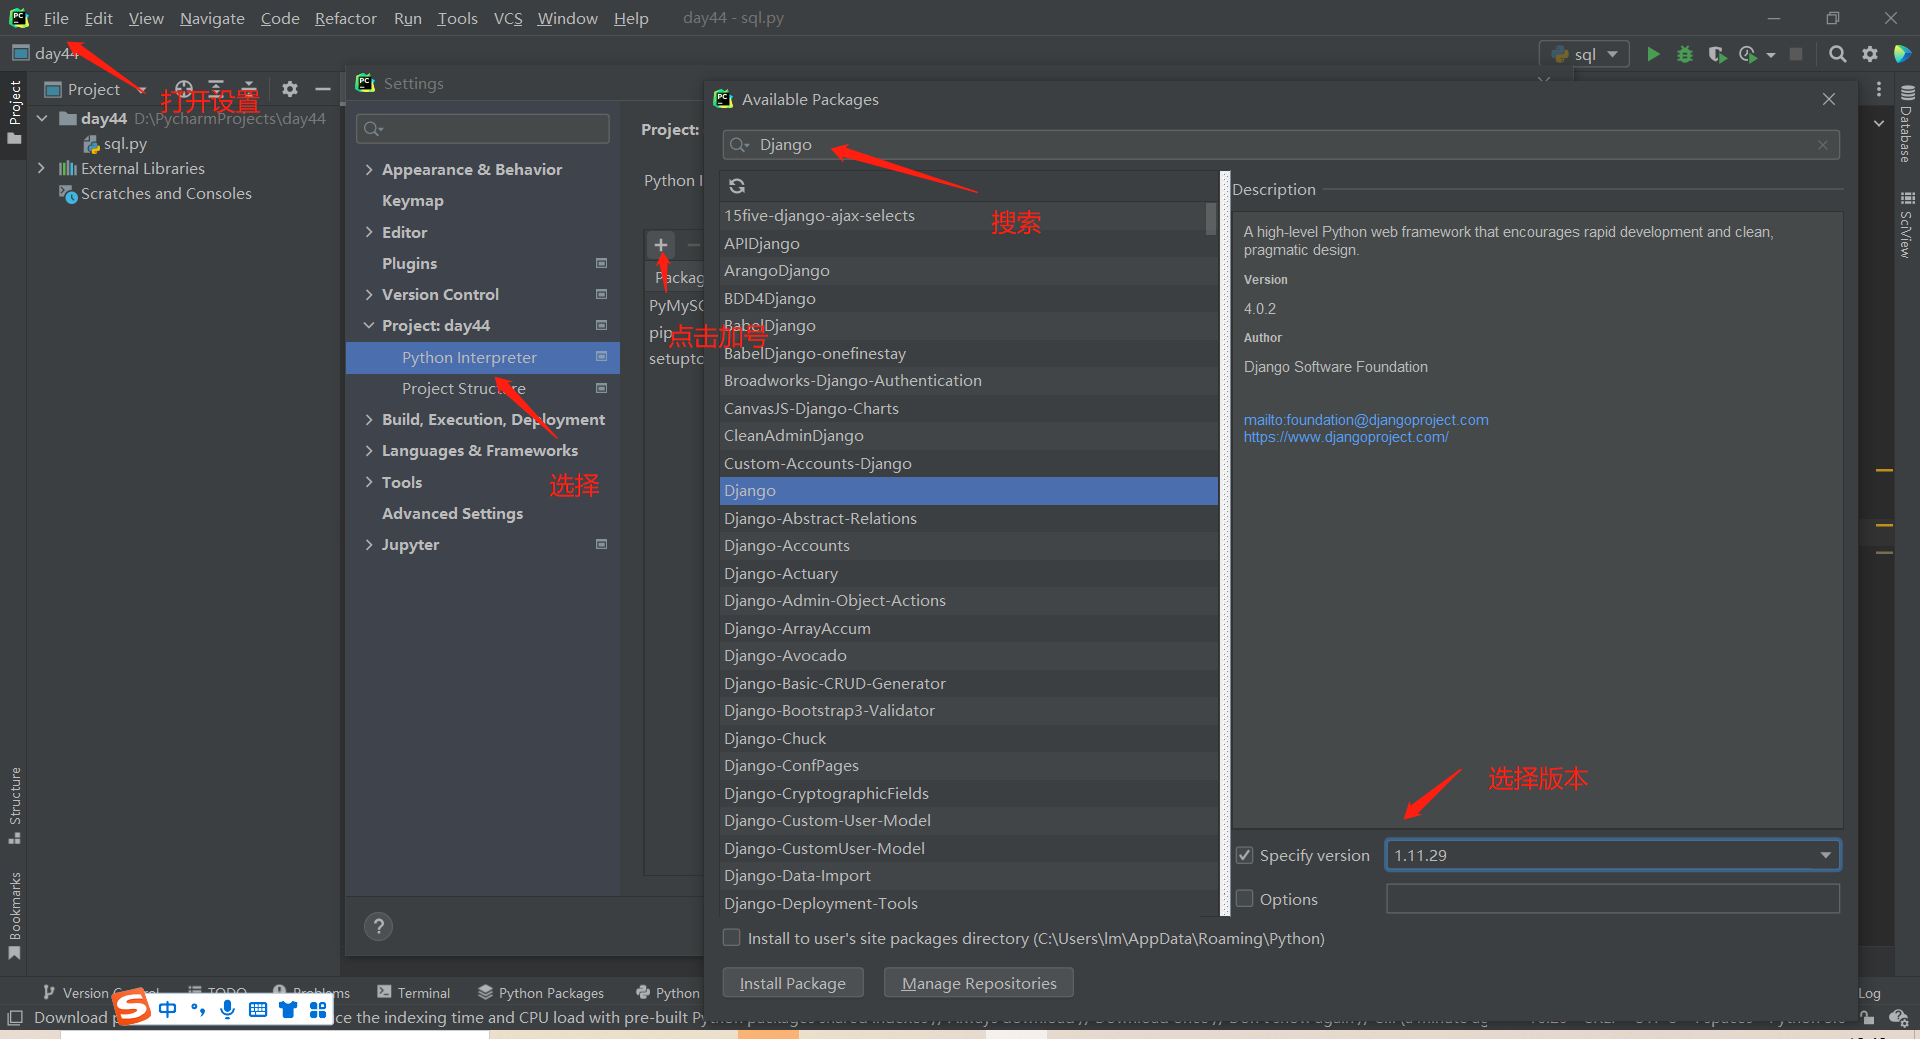Open the VCS menu

click(x=508, y=18)
